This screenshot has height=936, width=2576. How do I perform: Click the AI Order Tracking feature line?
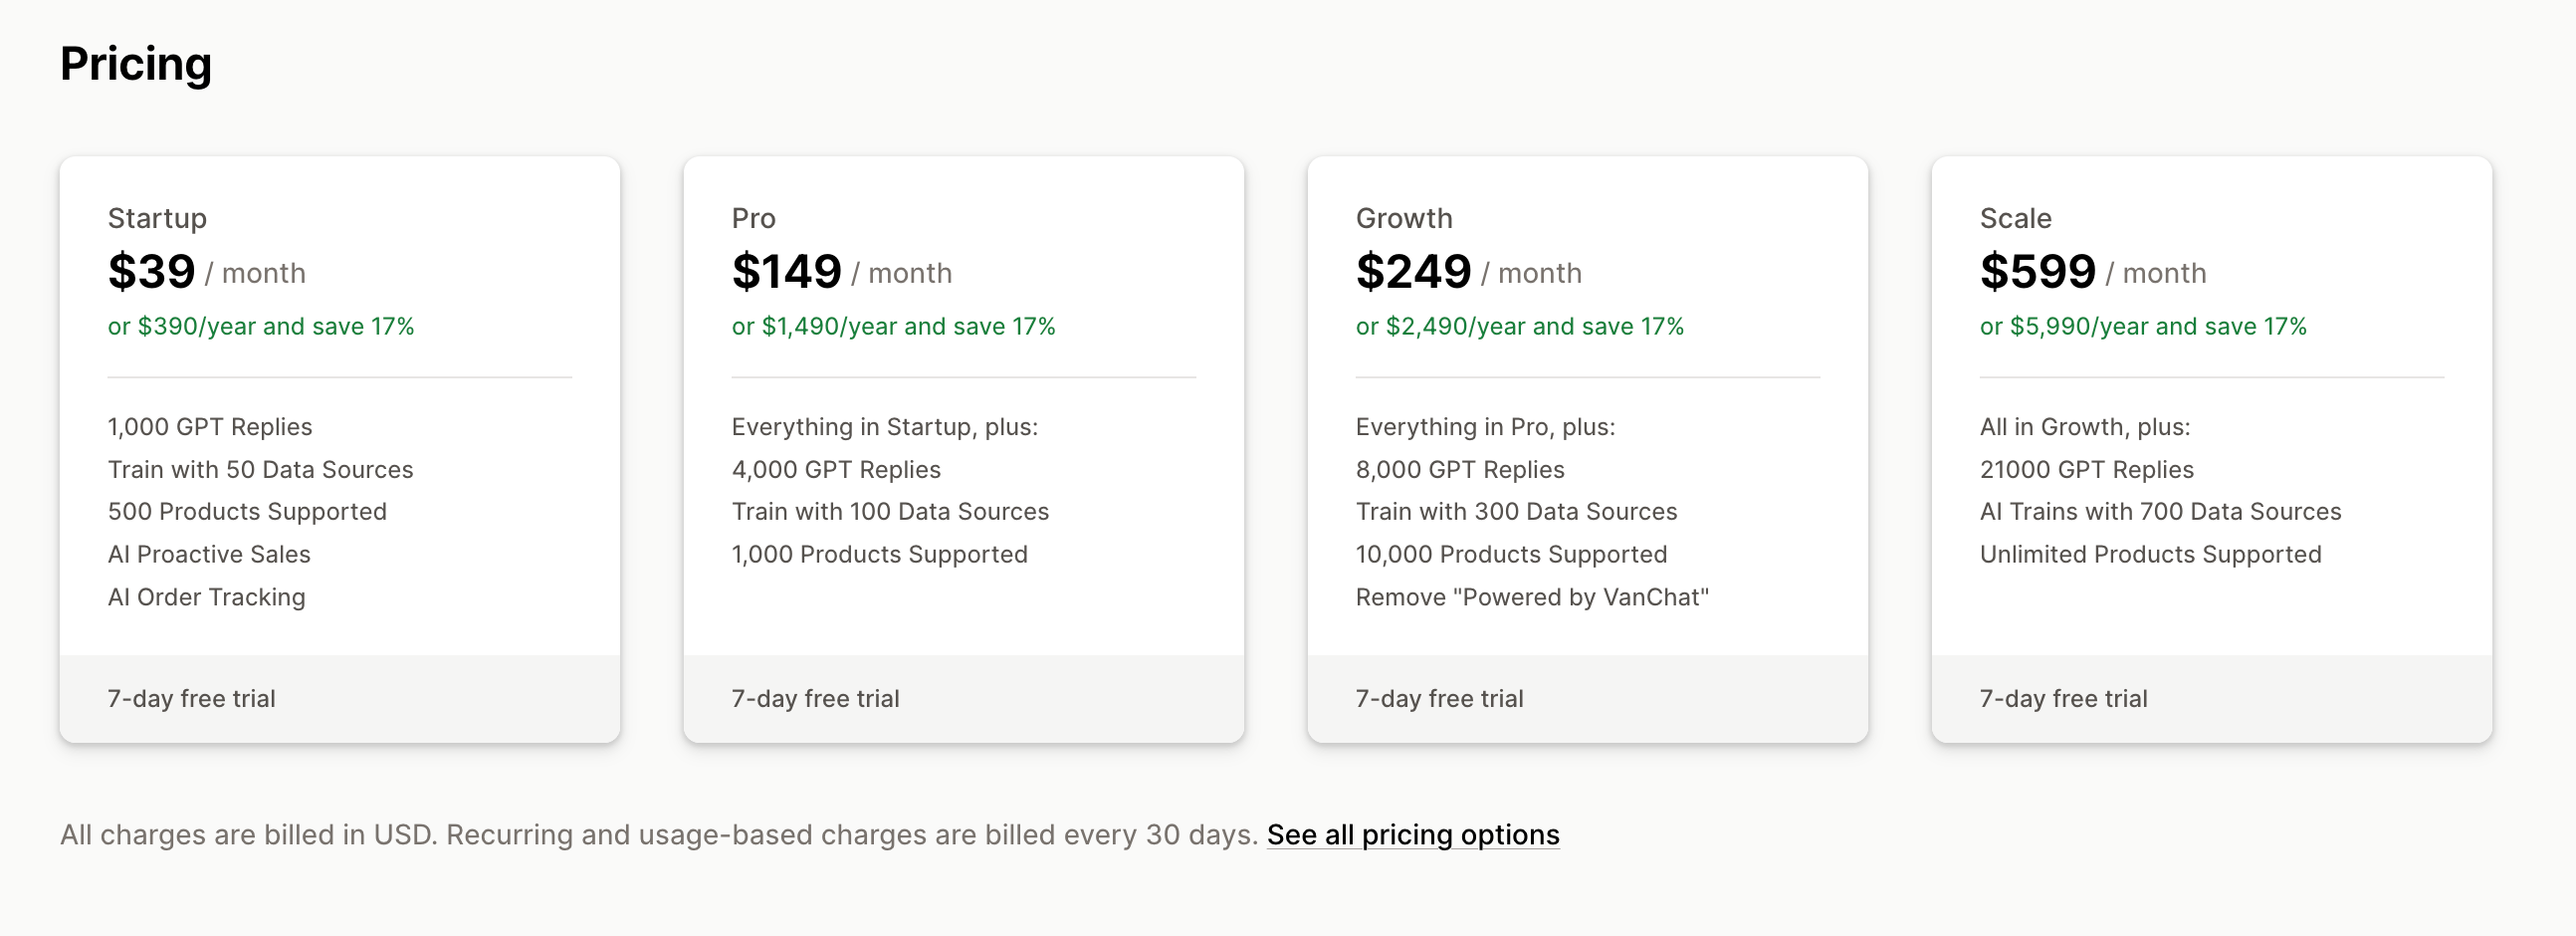click(x=206, y=597)
